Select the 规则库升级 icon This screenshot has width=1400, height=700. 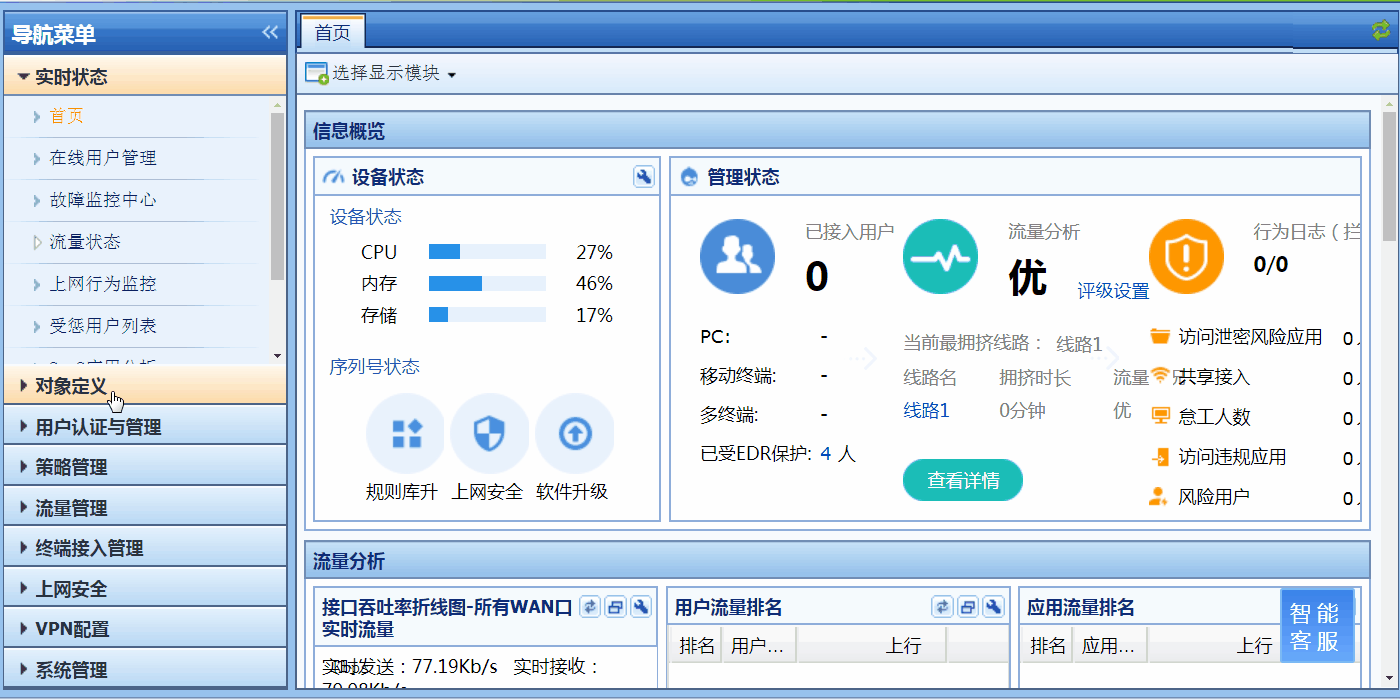405,433
